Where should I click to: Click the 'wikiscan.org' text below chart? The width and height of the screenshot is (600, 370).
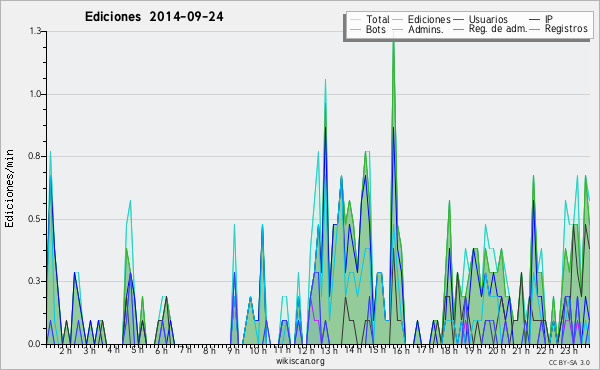click(300, 361)
